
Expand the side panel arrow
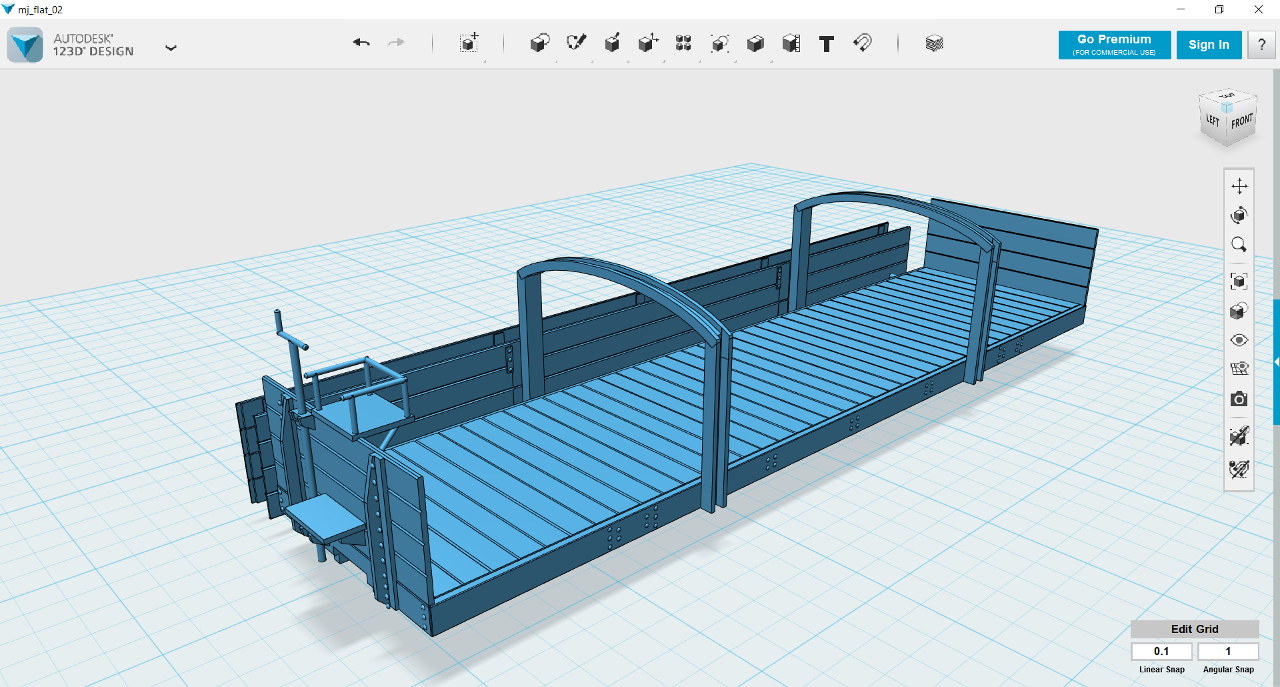(x=1276, y=362)
